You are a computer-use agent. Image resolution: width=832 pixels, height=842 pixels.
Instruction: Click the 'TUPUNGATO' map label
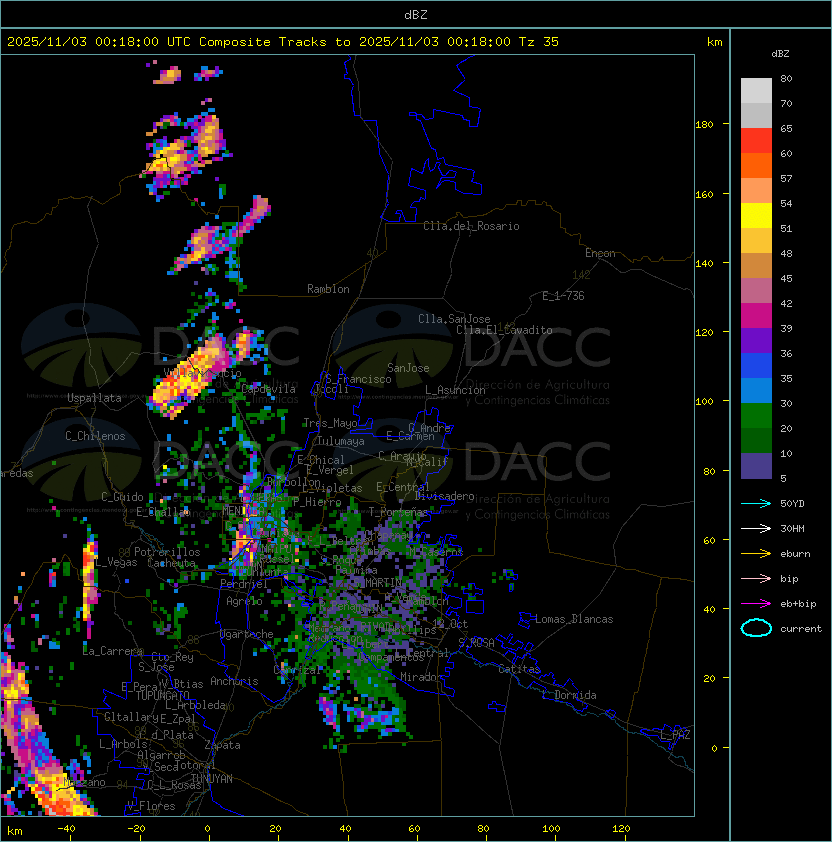[163, 696]
